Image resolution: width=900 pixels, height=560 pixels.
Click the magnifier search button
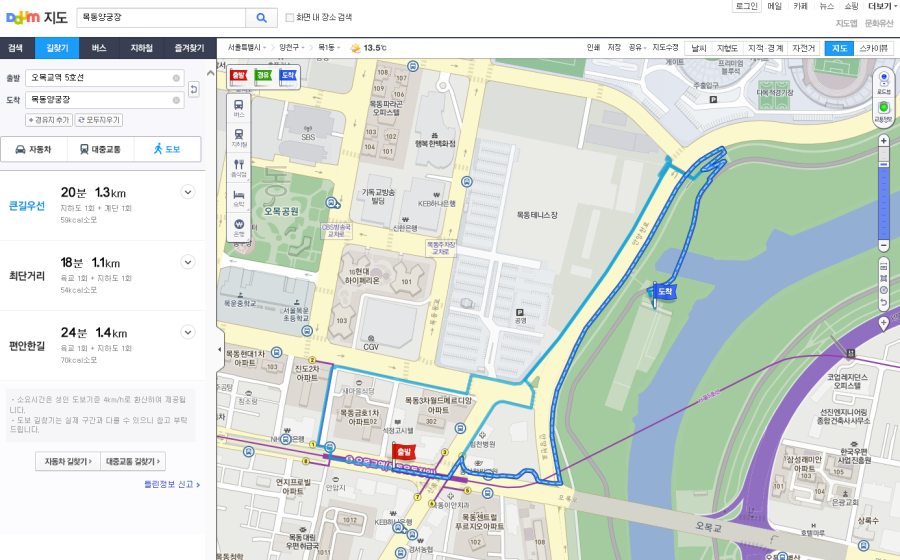click(x=261, y=17)
